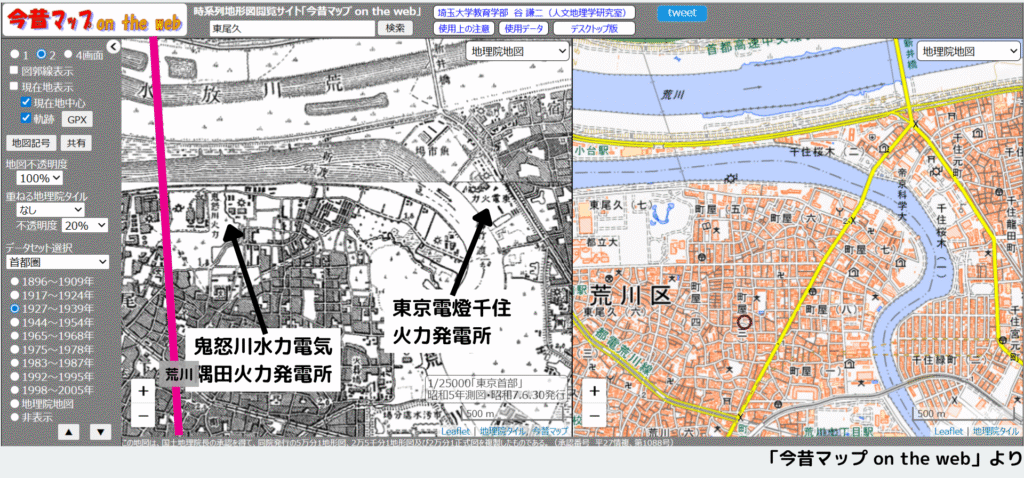Click the search box containing 東尾久
The height and width of the screenshot is (478, 1024).
pos(292,29)
